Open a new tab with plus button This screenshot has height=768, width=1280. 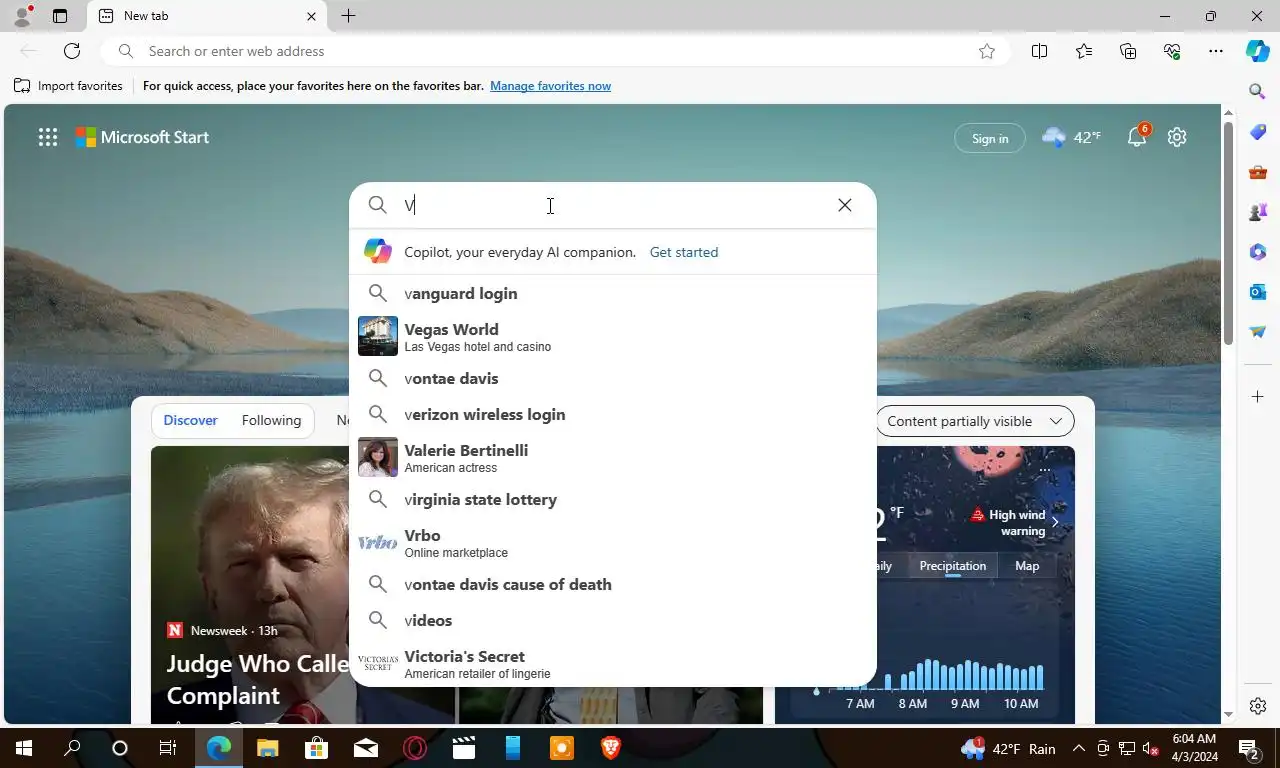348,16
